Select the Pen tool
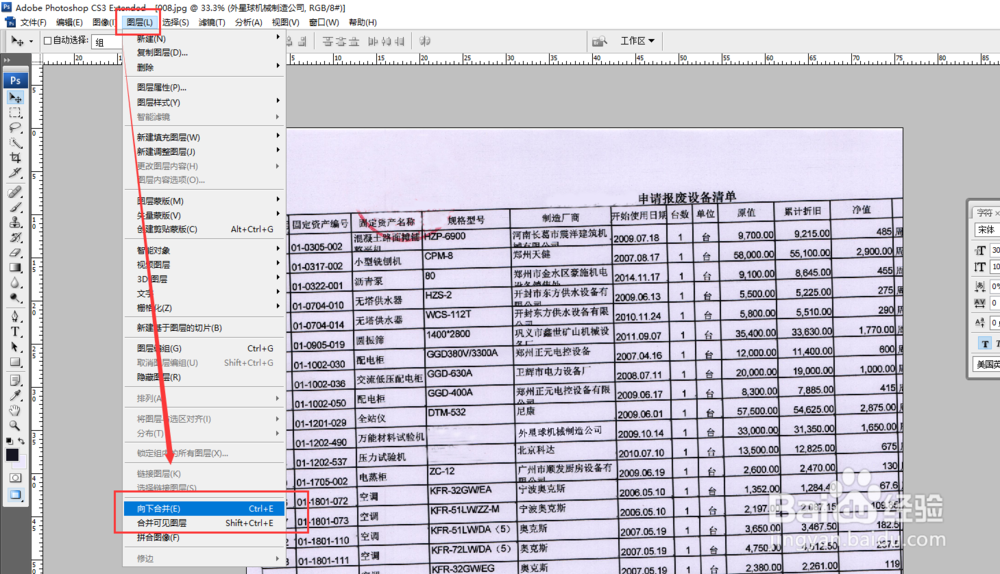 15,316
